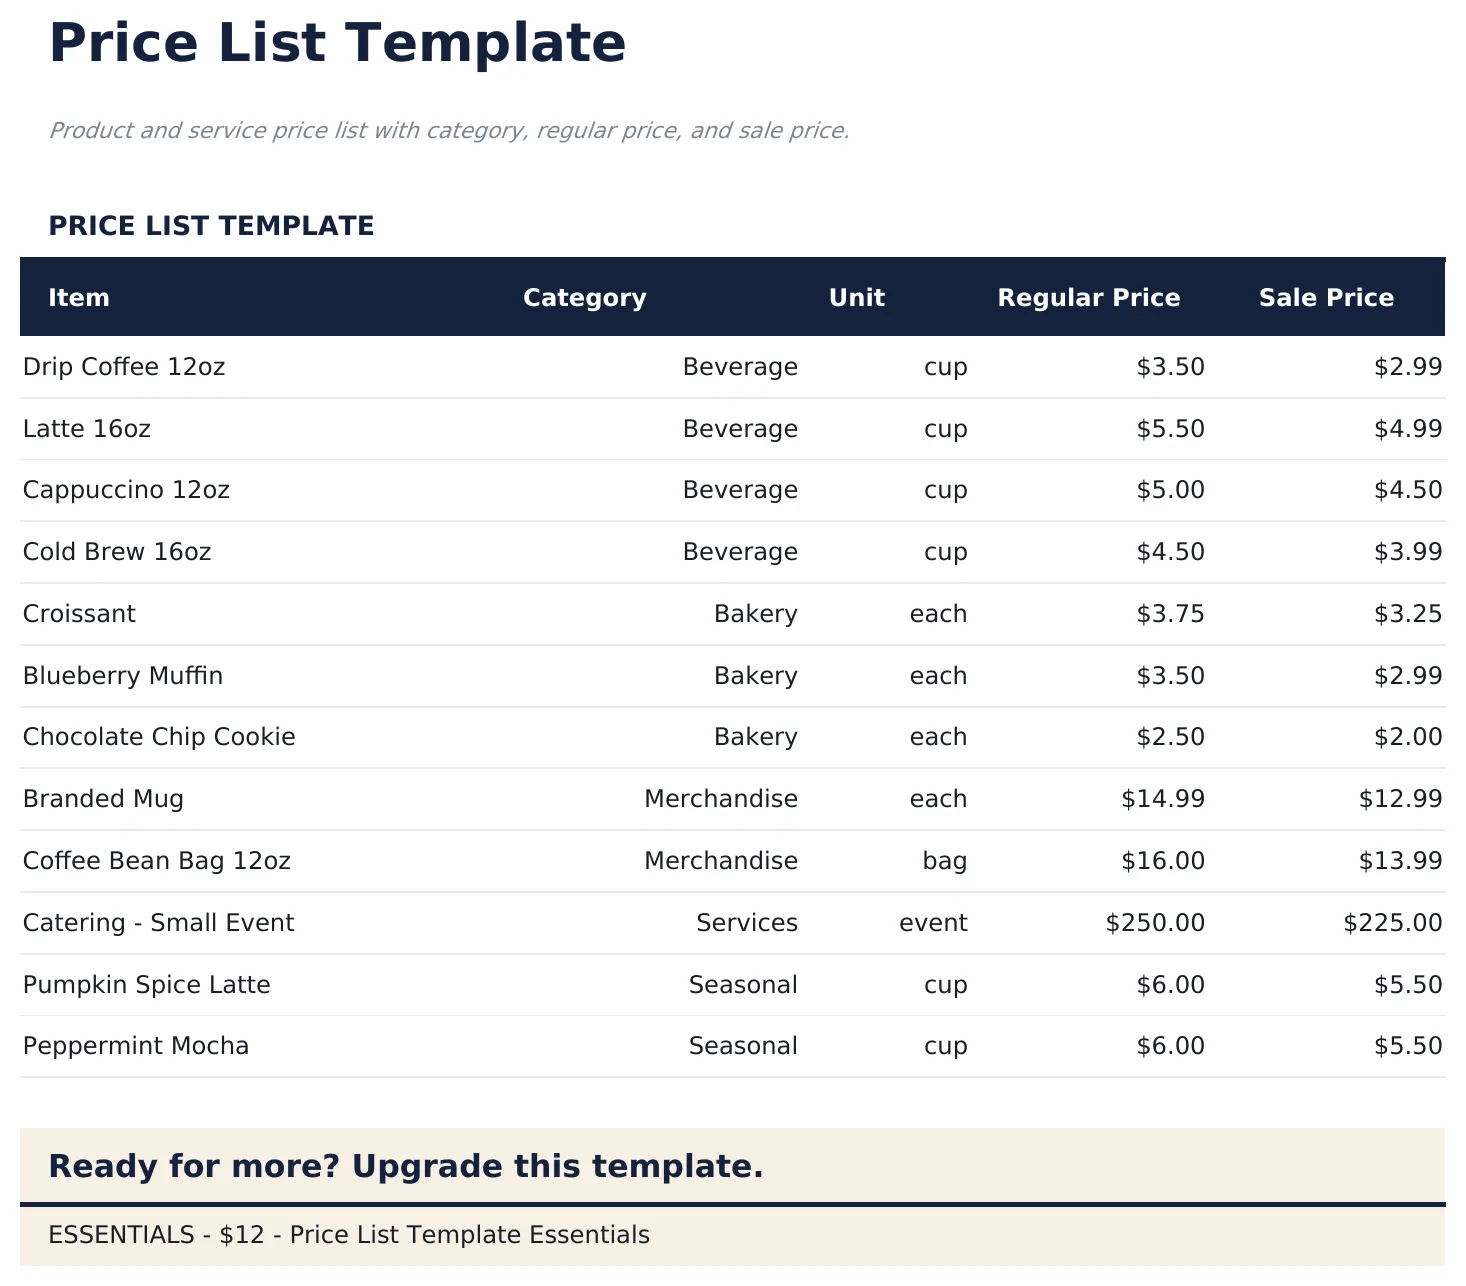Click the Unit column header
This screenshot has height=1286, width=1466.
[x=856, y=297]
